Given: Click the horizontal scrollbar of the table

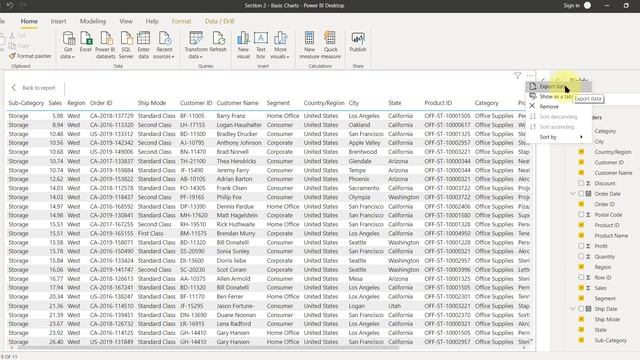Looking at the screenshot, I should 208,347.
